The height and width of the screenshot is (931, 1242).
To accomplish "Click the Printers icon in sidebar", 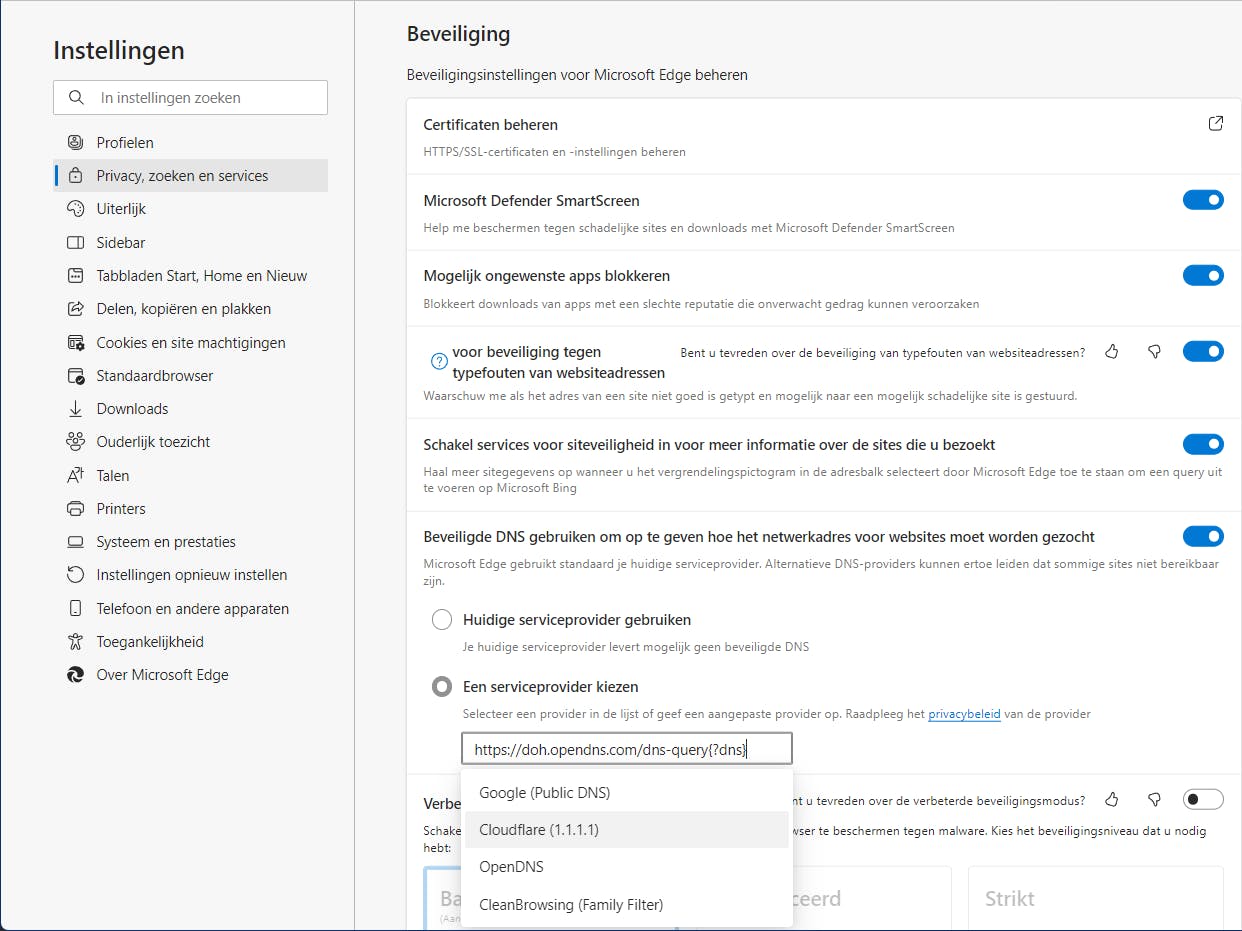I will pos(75,509).
